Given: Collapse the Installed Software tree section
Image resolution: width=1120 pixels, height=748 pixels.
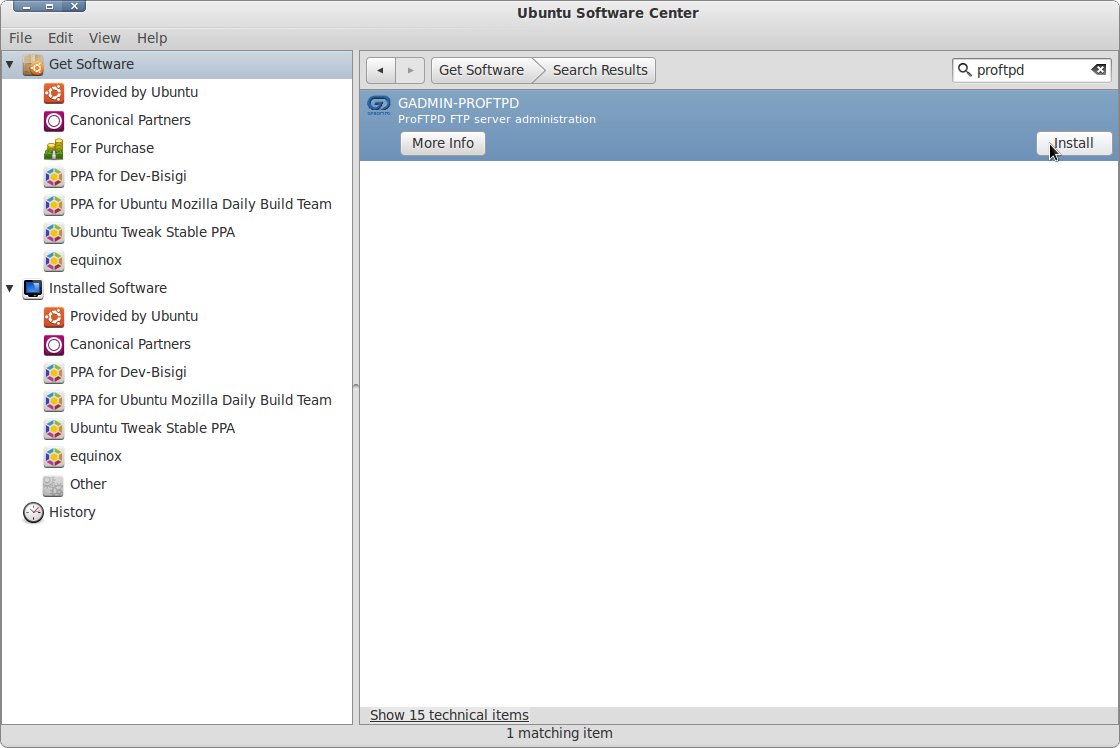Looking at the screenshot, I should tap(10, 289).
